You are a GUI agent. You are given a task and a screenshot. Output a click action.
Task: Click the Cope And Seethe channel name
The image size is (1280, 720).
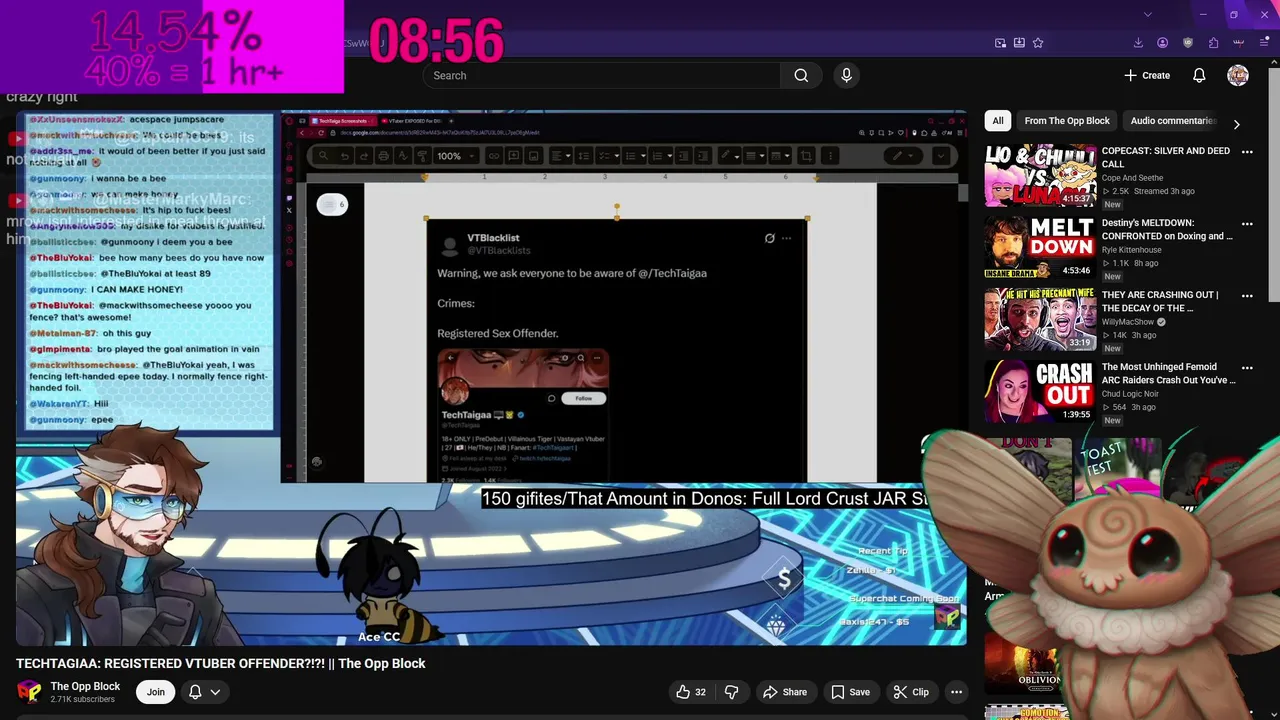coord(1132,178)
